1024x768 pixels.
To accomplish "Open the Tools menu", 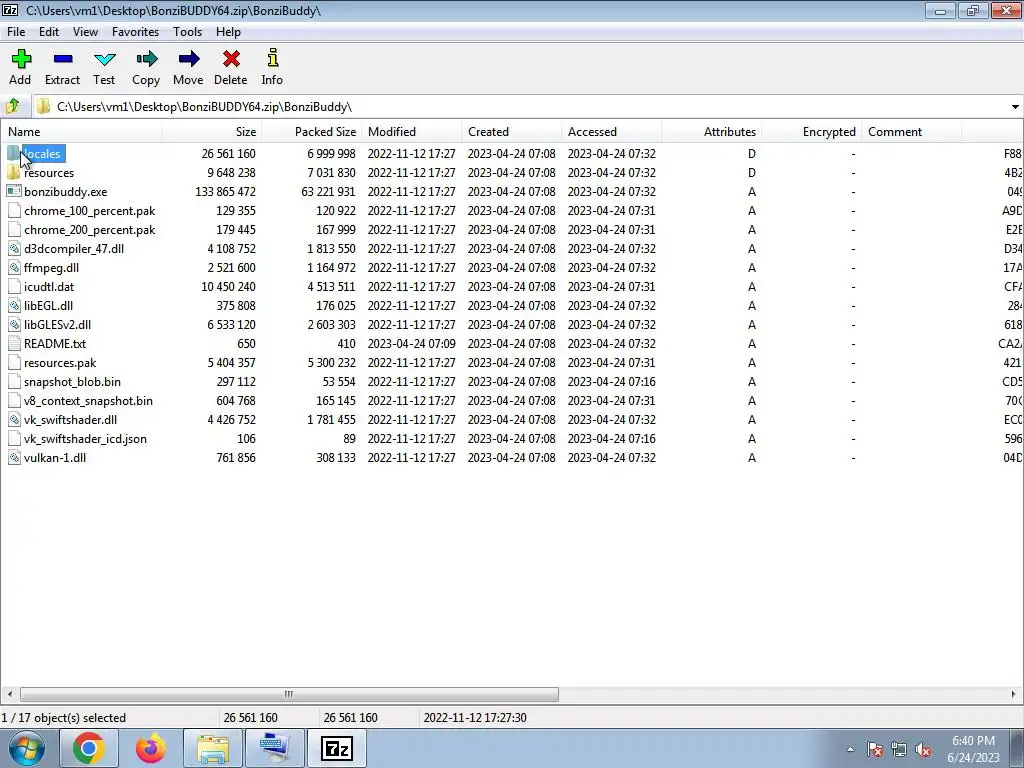I will click(x=187, y=31).
